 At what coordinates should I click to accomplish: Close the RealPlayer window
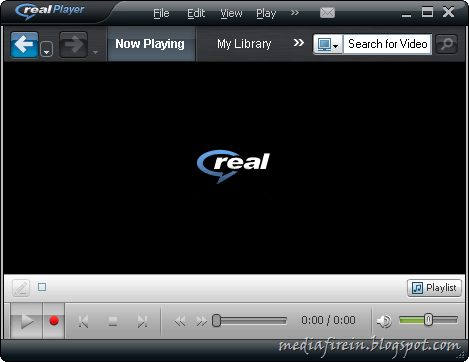448,12
